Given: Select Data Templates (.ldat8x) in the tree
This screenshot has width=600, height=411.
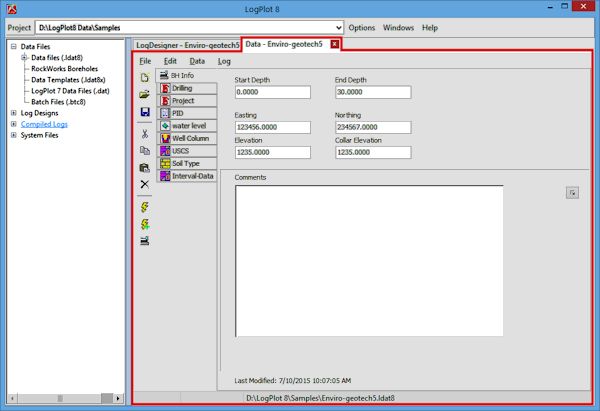Looking at the screenshot, I should (x=68, y=80).
